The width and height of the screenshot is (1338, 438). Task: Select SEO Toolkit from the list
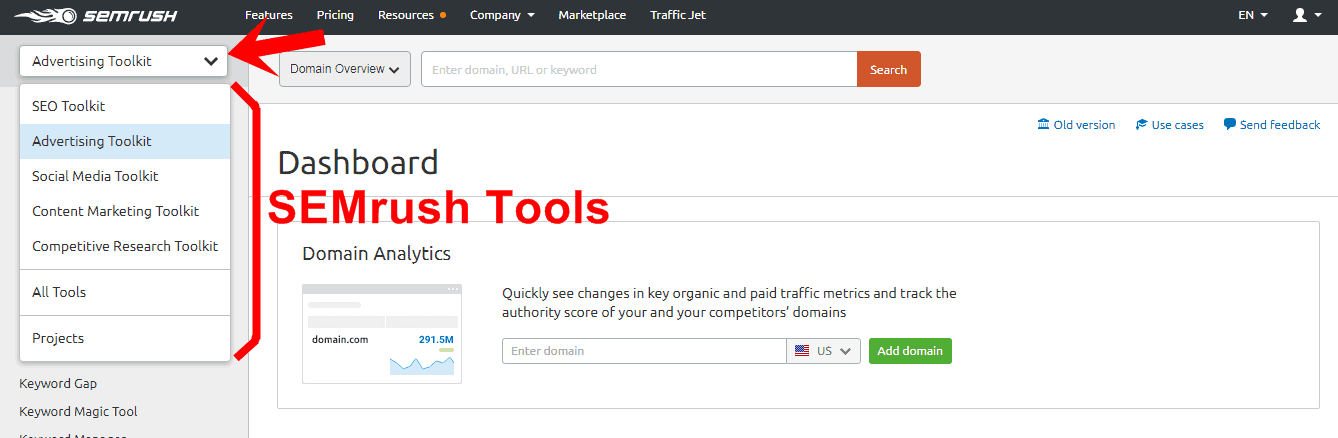click(x=68, y=106)
